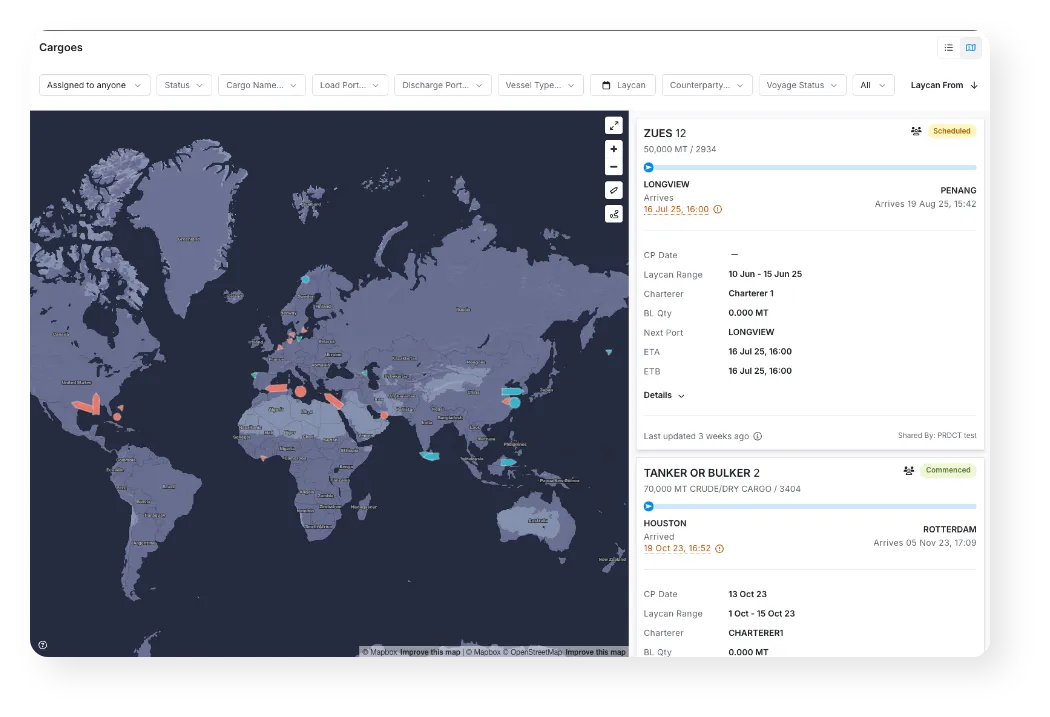1050x717 pixels.
Task: Switch to list view
Action: [949, 48]
